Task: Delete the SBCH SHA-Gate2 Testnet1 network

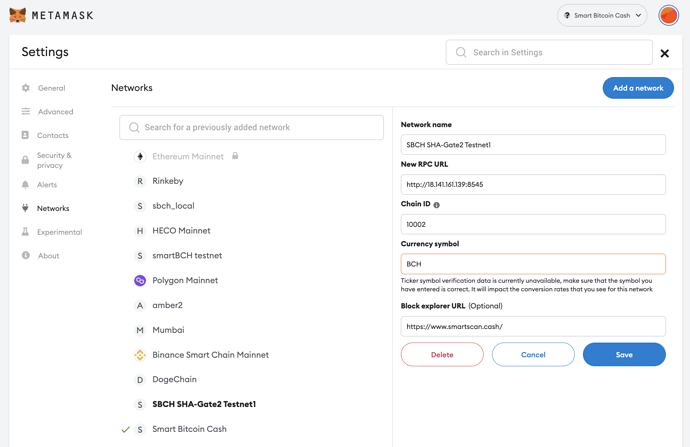Action: (442, 355)
